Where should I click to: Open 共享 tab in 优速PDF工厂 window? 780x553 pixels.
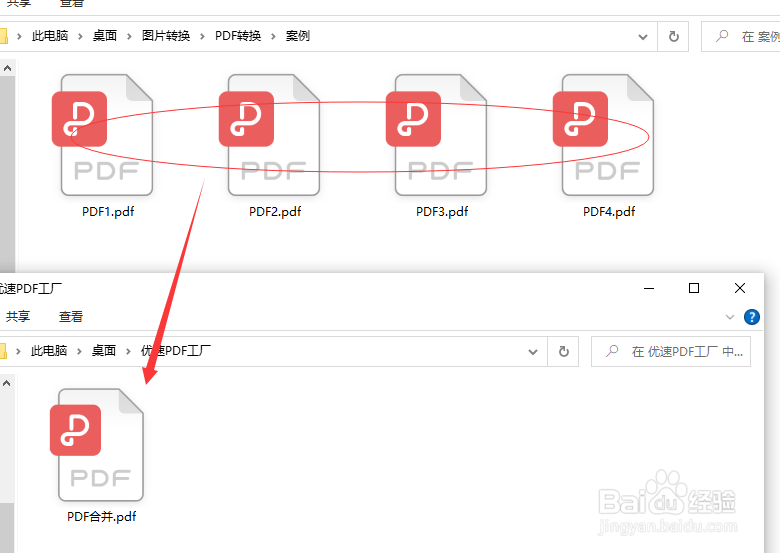point(18,316)
